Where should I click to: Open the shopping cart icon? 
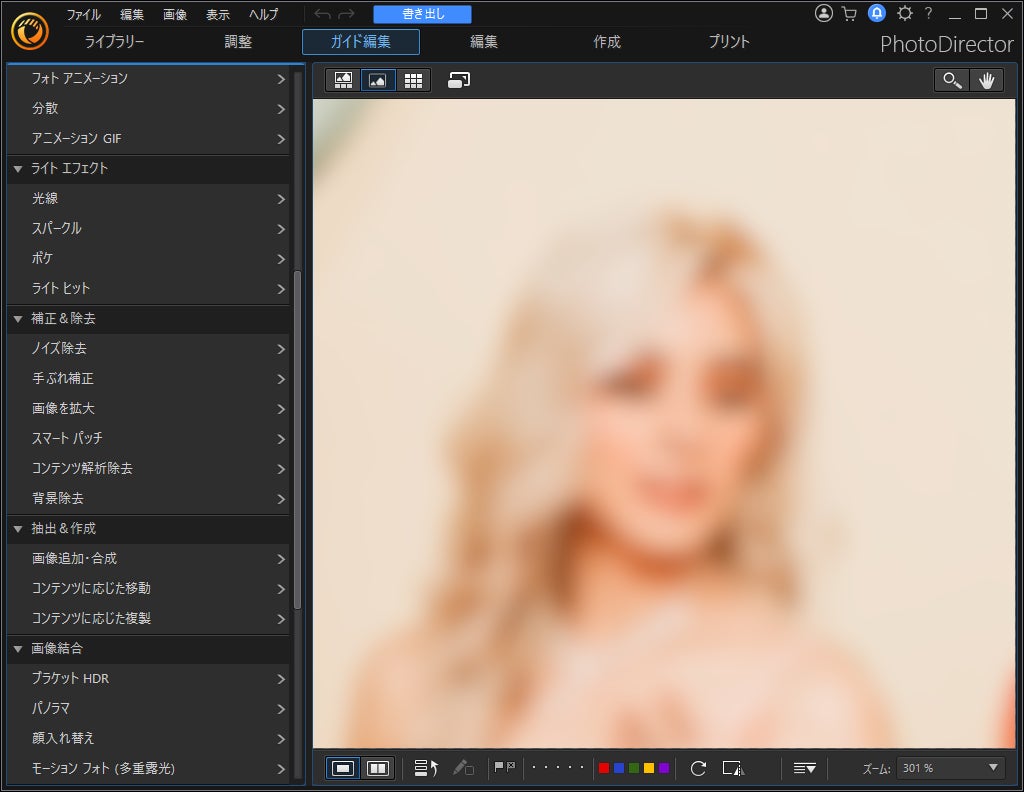pos(850,14)
